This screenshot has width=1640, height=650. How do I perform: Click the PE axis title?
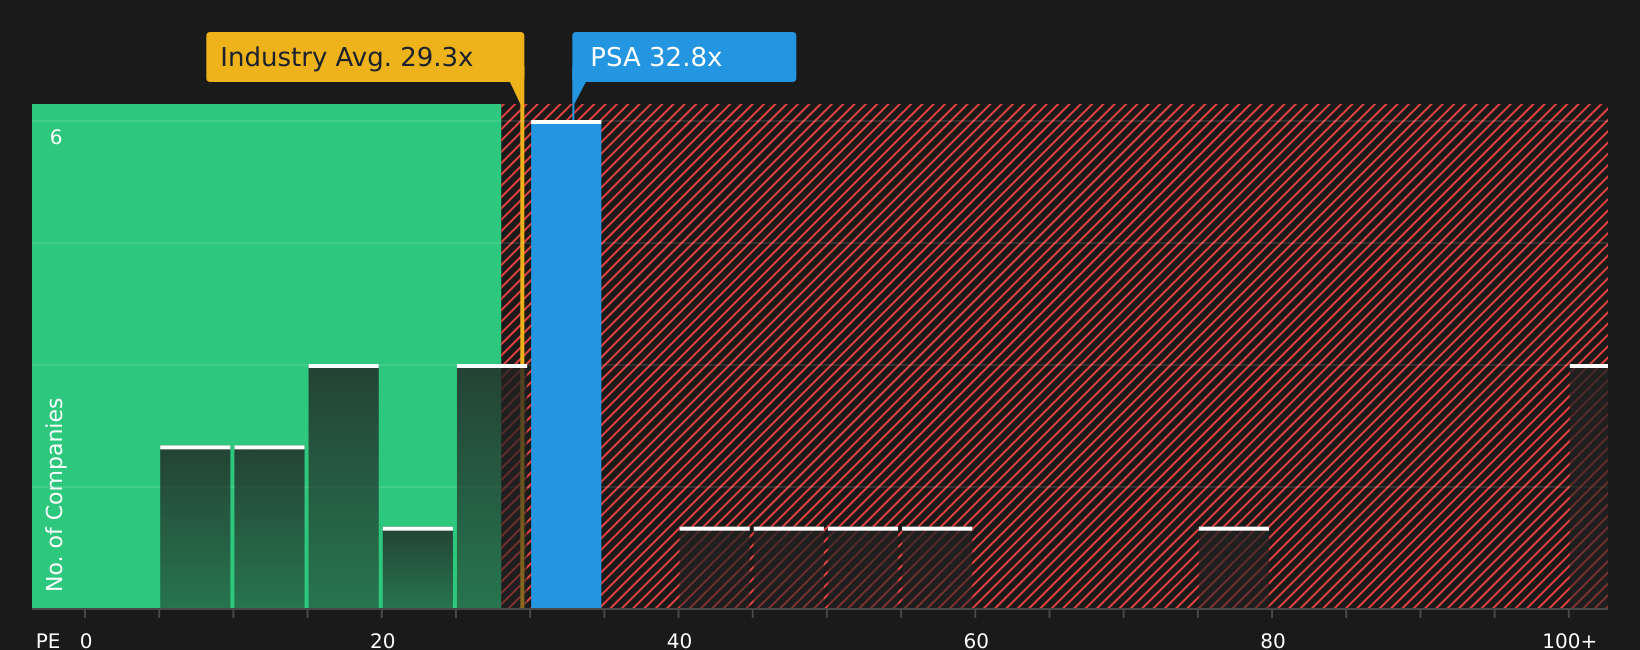48,641
